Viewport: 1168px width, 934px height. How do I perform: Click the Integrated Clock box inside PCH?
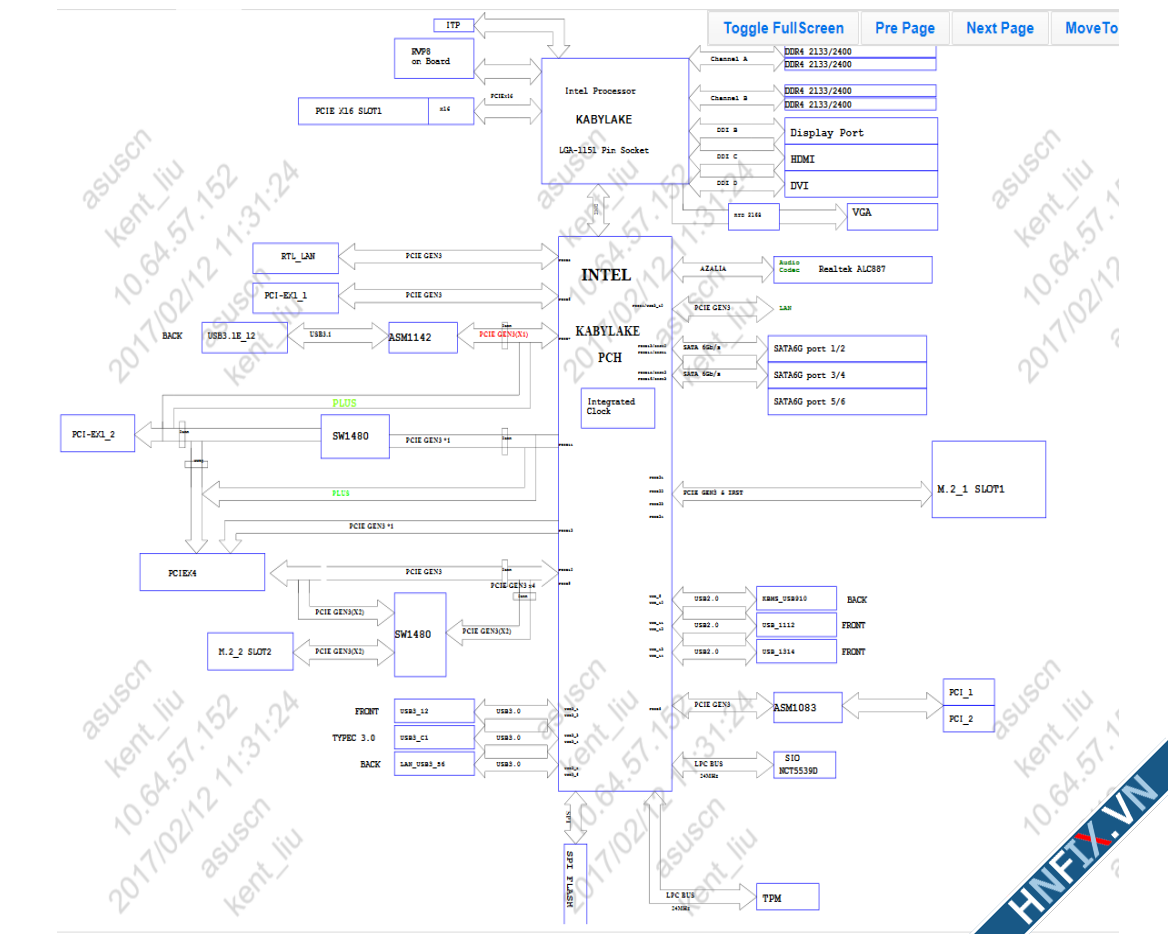point(619,407)
